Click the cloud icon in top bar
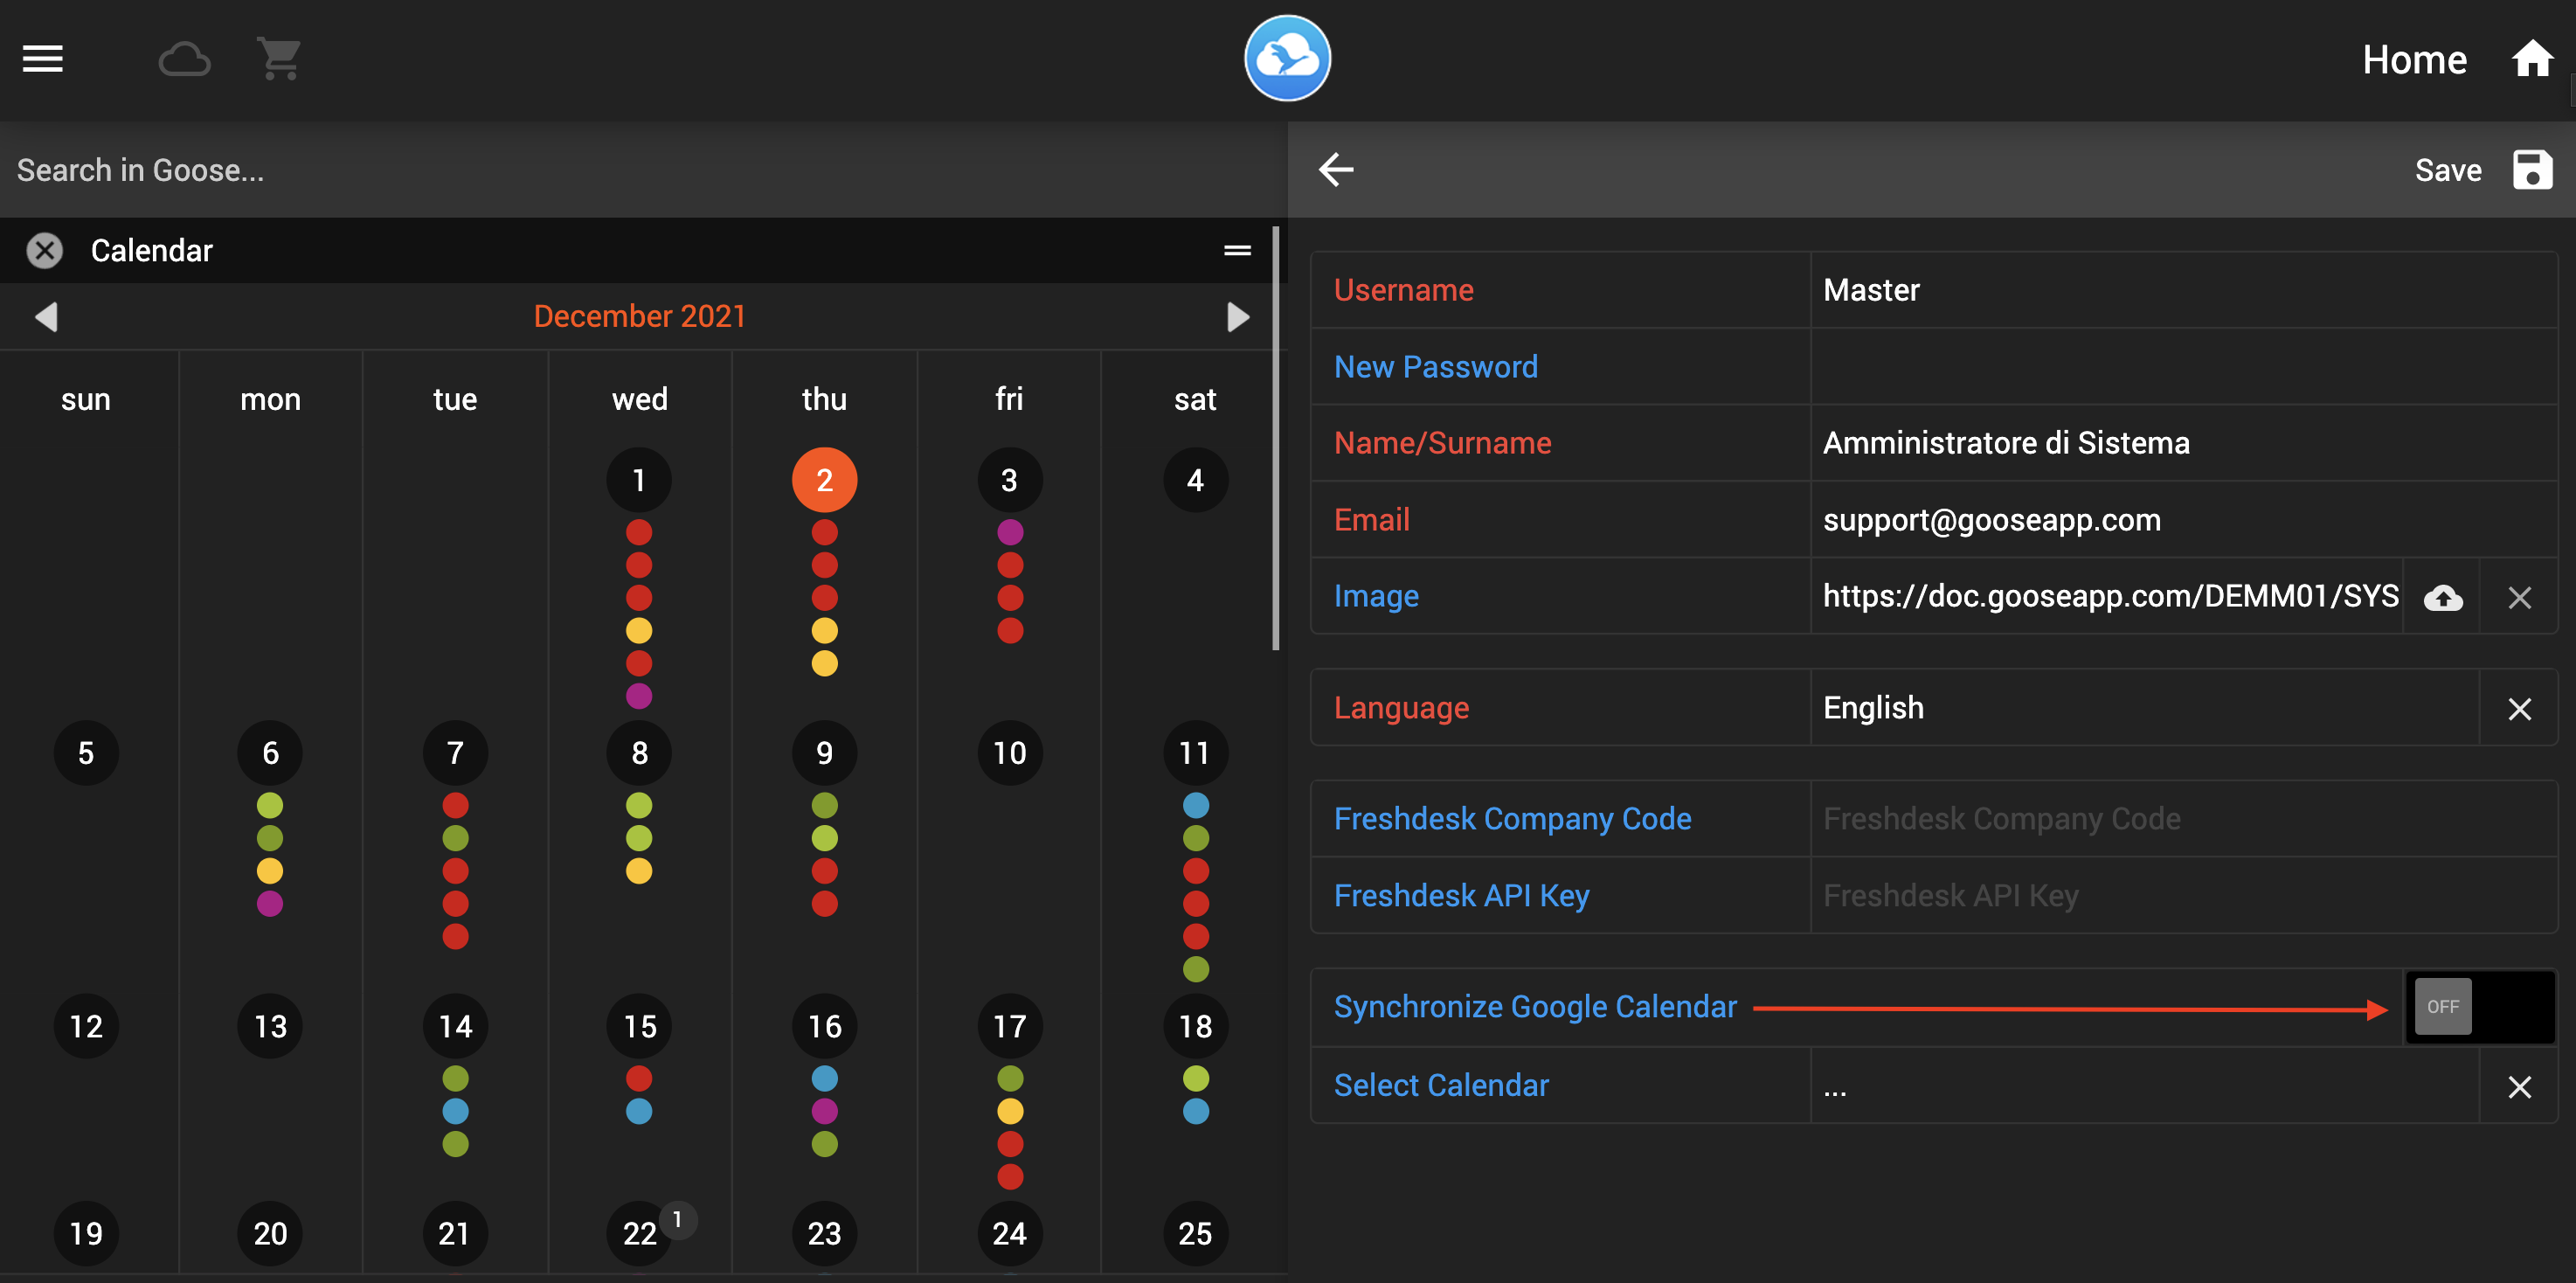 click(184, 59)
